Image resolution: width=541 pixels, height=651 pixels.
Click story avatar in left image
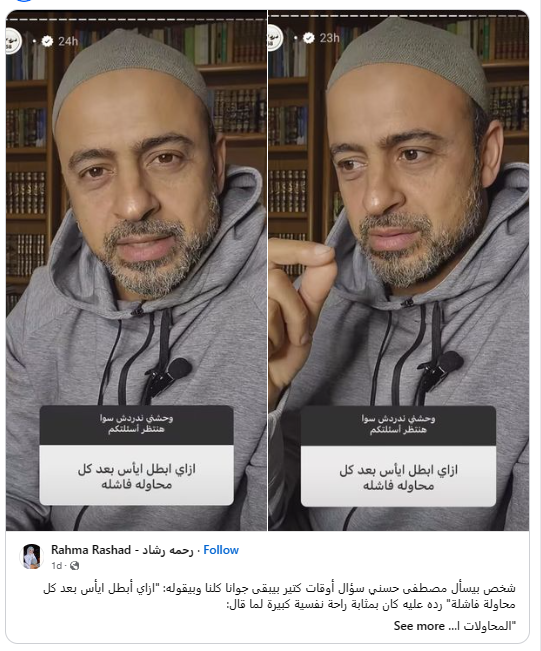tap(12, 40)
